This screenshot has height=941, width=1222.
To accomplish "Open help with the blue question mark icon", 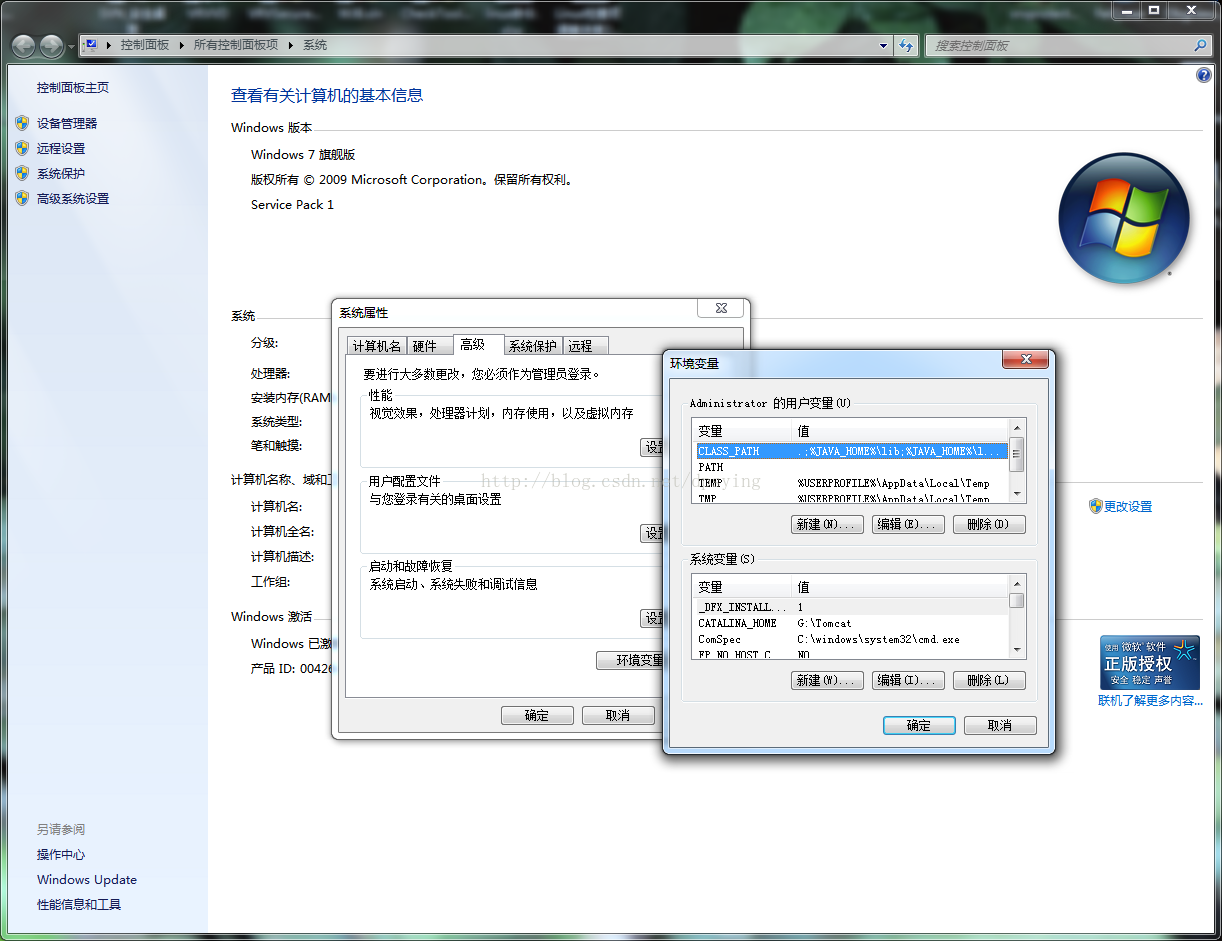I will (x=1204, y=75).
